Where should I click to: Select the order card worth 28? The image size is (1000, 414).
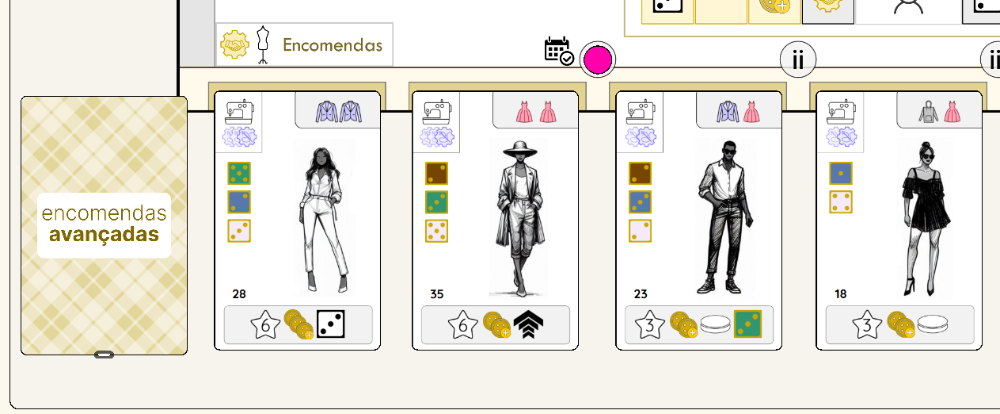pyautogui.click(x=297, y=221)
